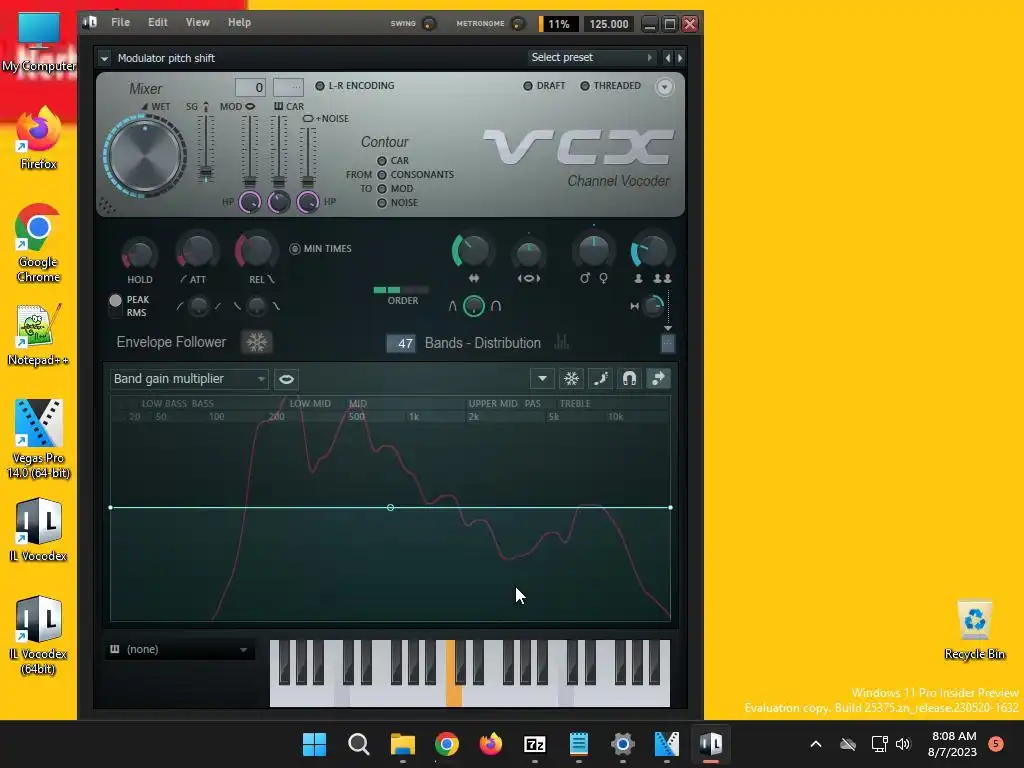Click the Bands Distribution bars icon
Viewport: 1024px width, 768px height.
click(x=561, y=342)
